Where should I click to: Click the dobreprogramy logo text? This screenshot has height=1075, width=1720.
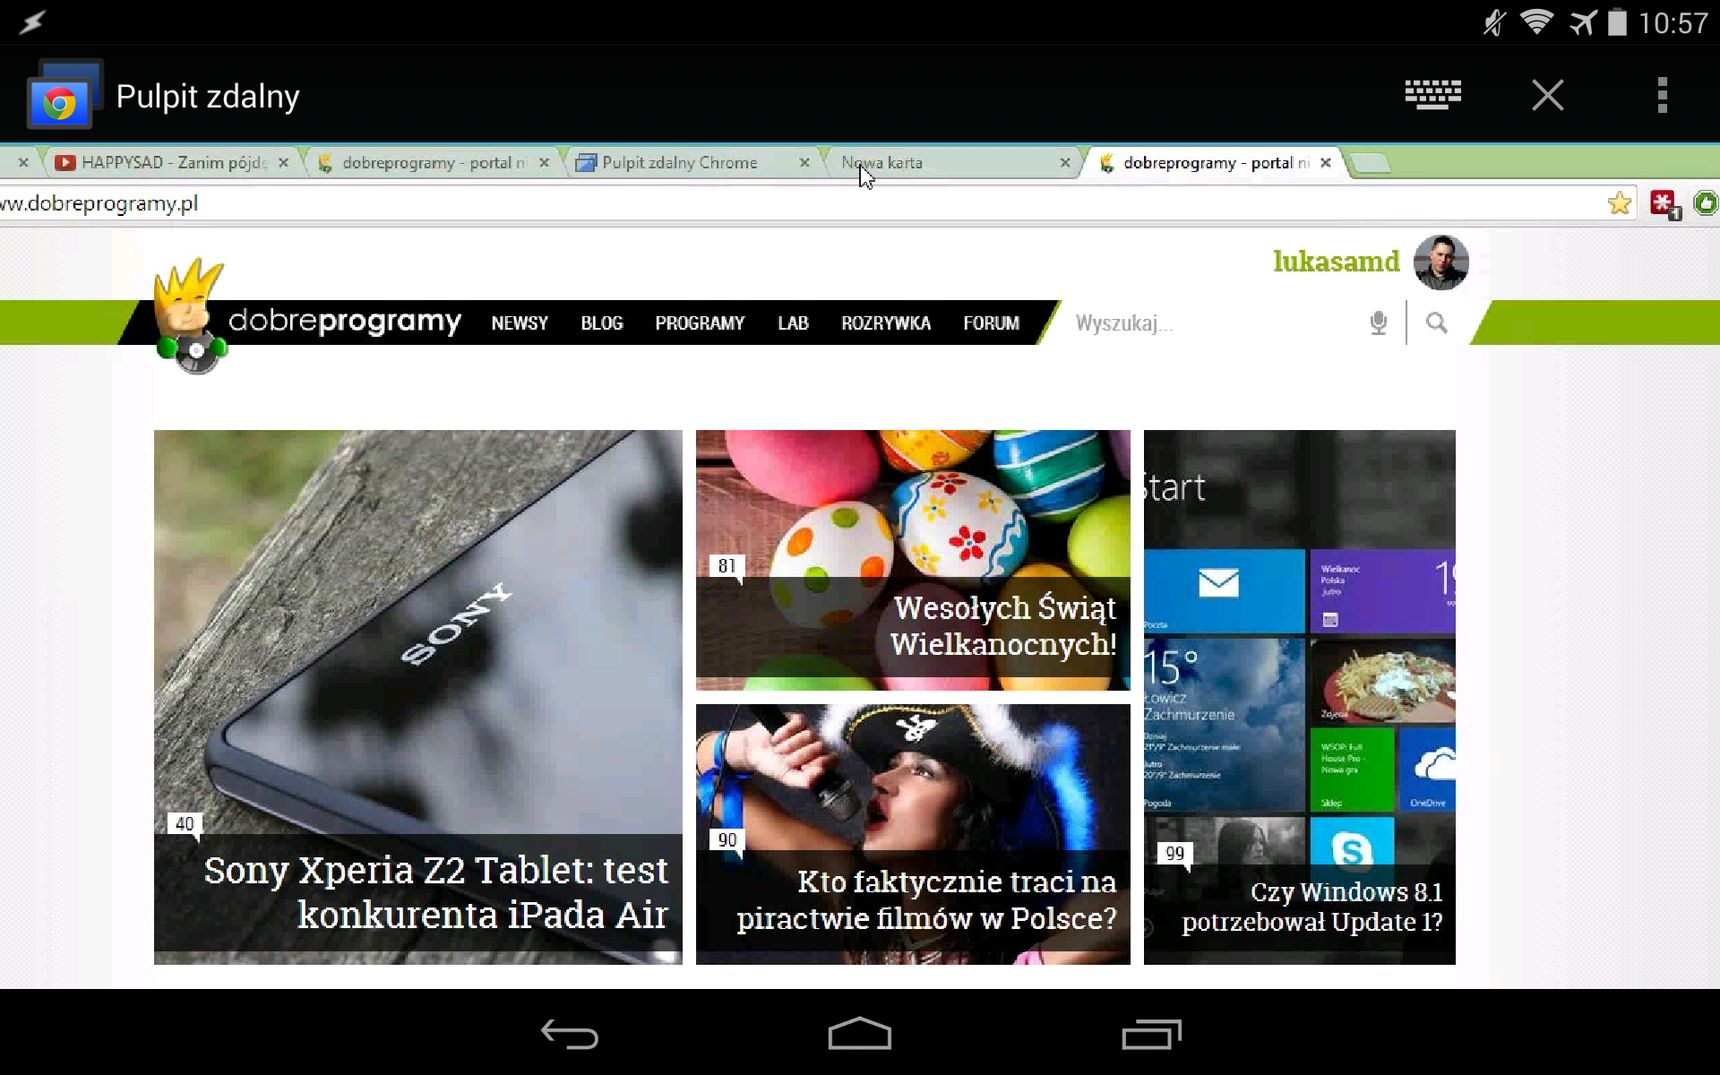click(x=344, y=321)
